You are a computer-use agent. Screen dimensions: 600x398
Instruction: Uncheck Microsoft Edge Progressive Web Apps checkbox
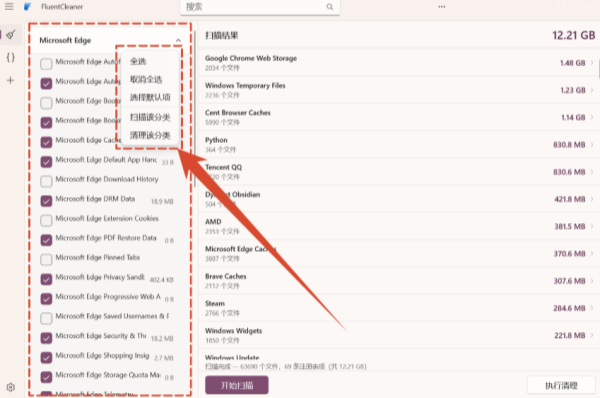click(x=46, y=298)
